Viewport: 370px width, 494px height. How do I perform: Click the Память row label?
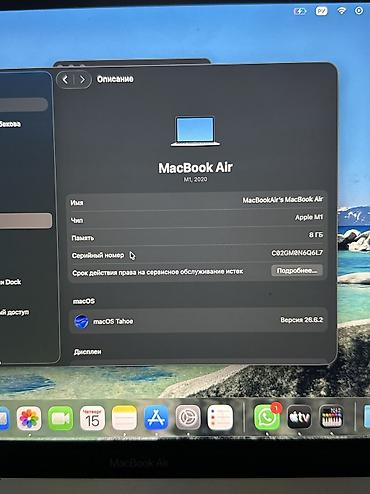pyautogui.click(x=83, y=238)
